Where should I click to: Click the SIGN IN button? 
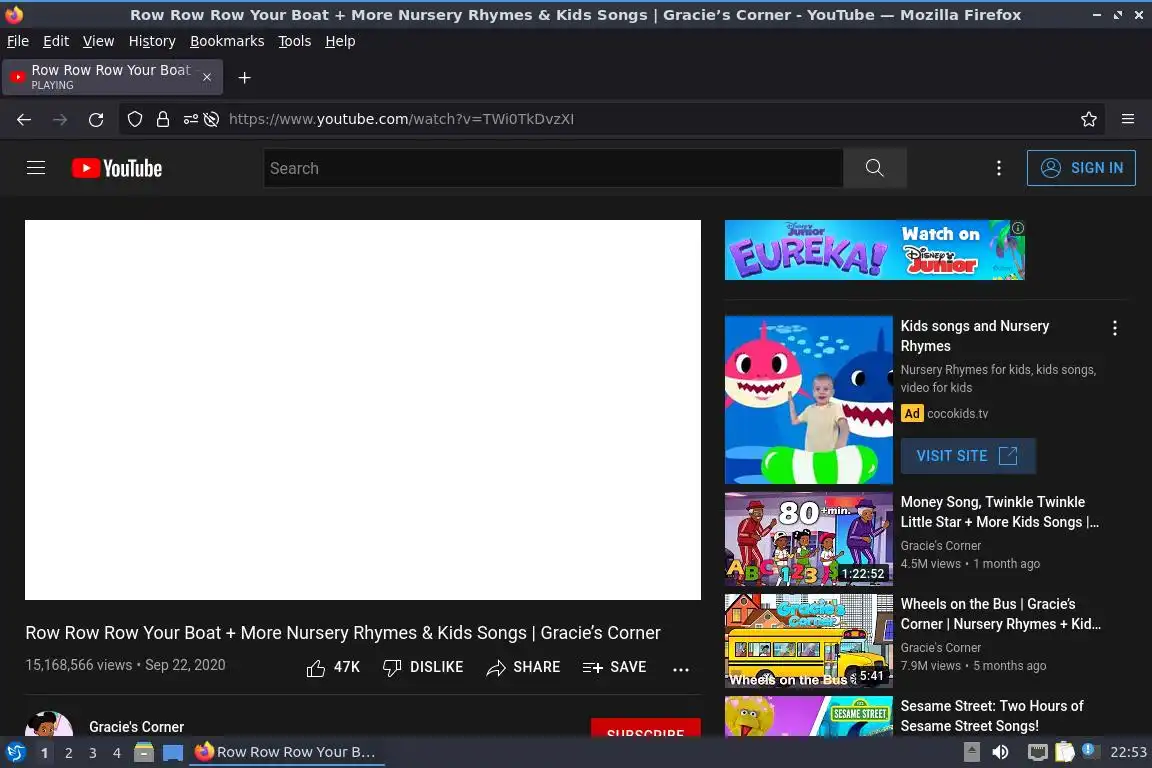click(1081, 168)
